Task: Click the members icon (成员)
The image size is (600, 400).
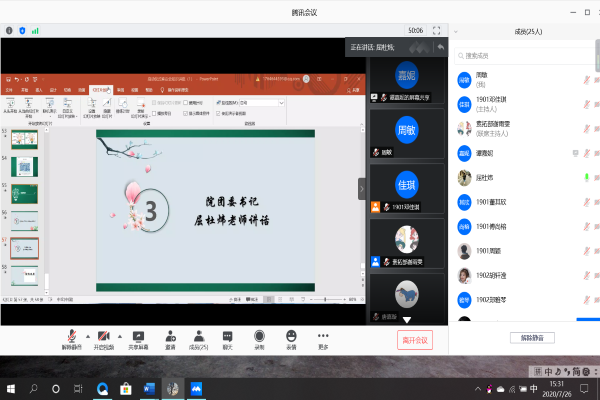Action: pyautogui.click(x=200, y=337)
